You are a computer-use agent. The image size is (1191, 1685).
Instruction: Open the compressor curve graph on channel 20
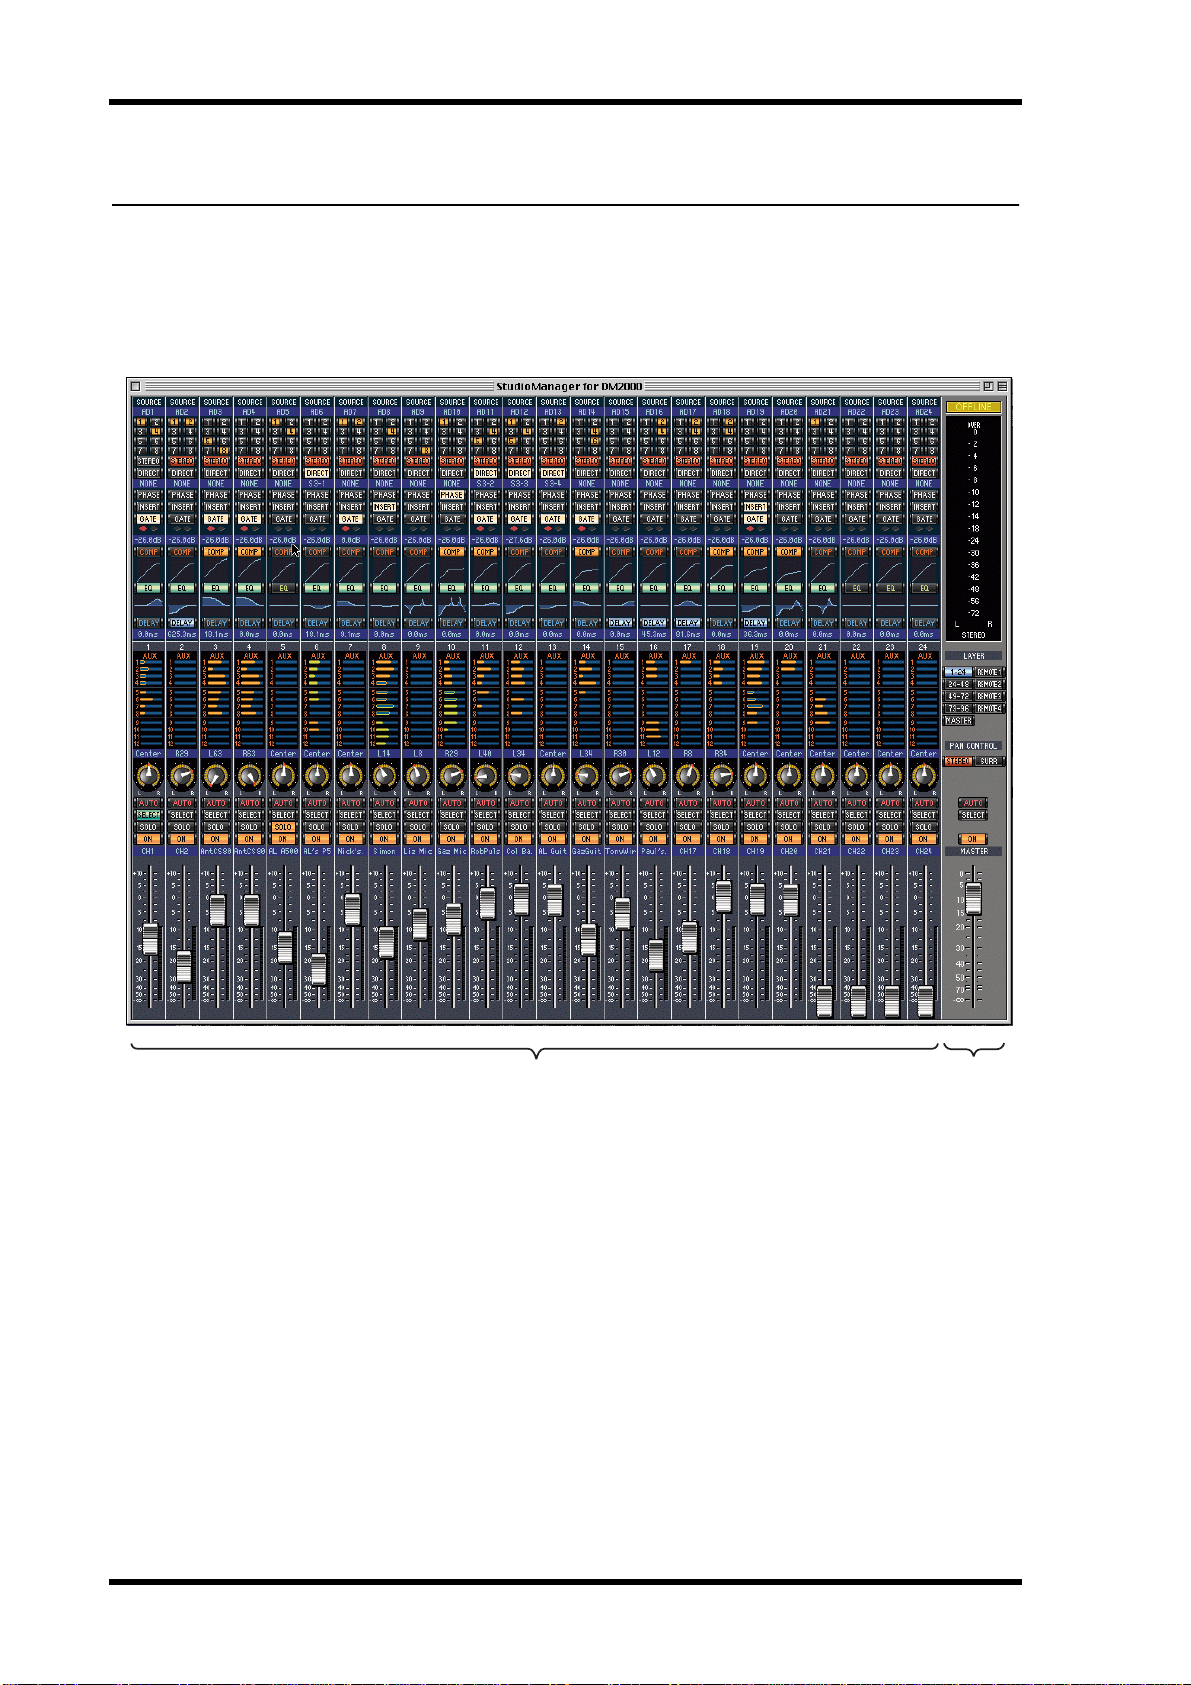[x=789, y=570]
